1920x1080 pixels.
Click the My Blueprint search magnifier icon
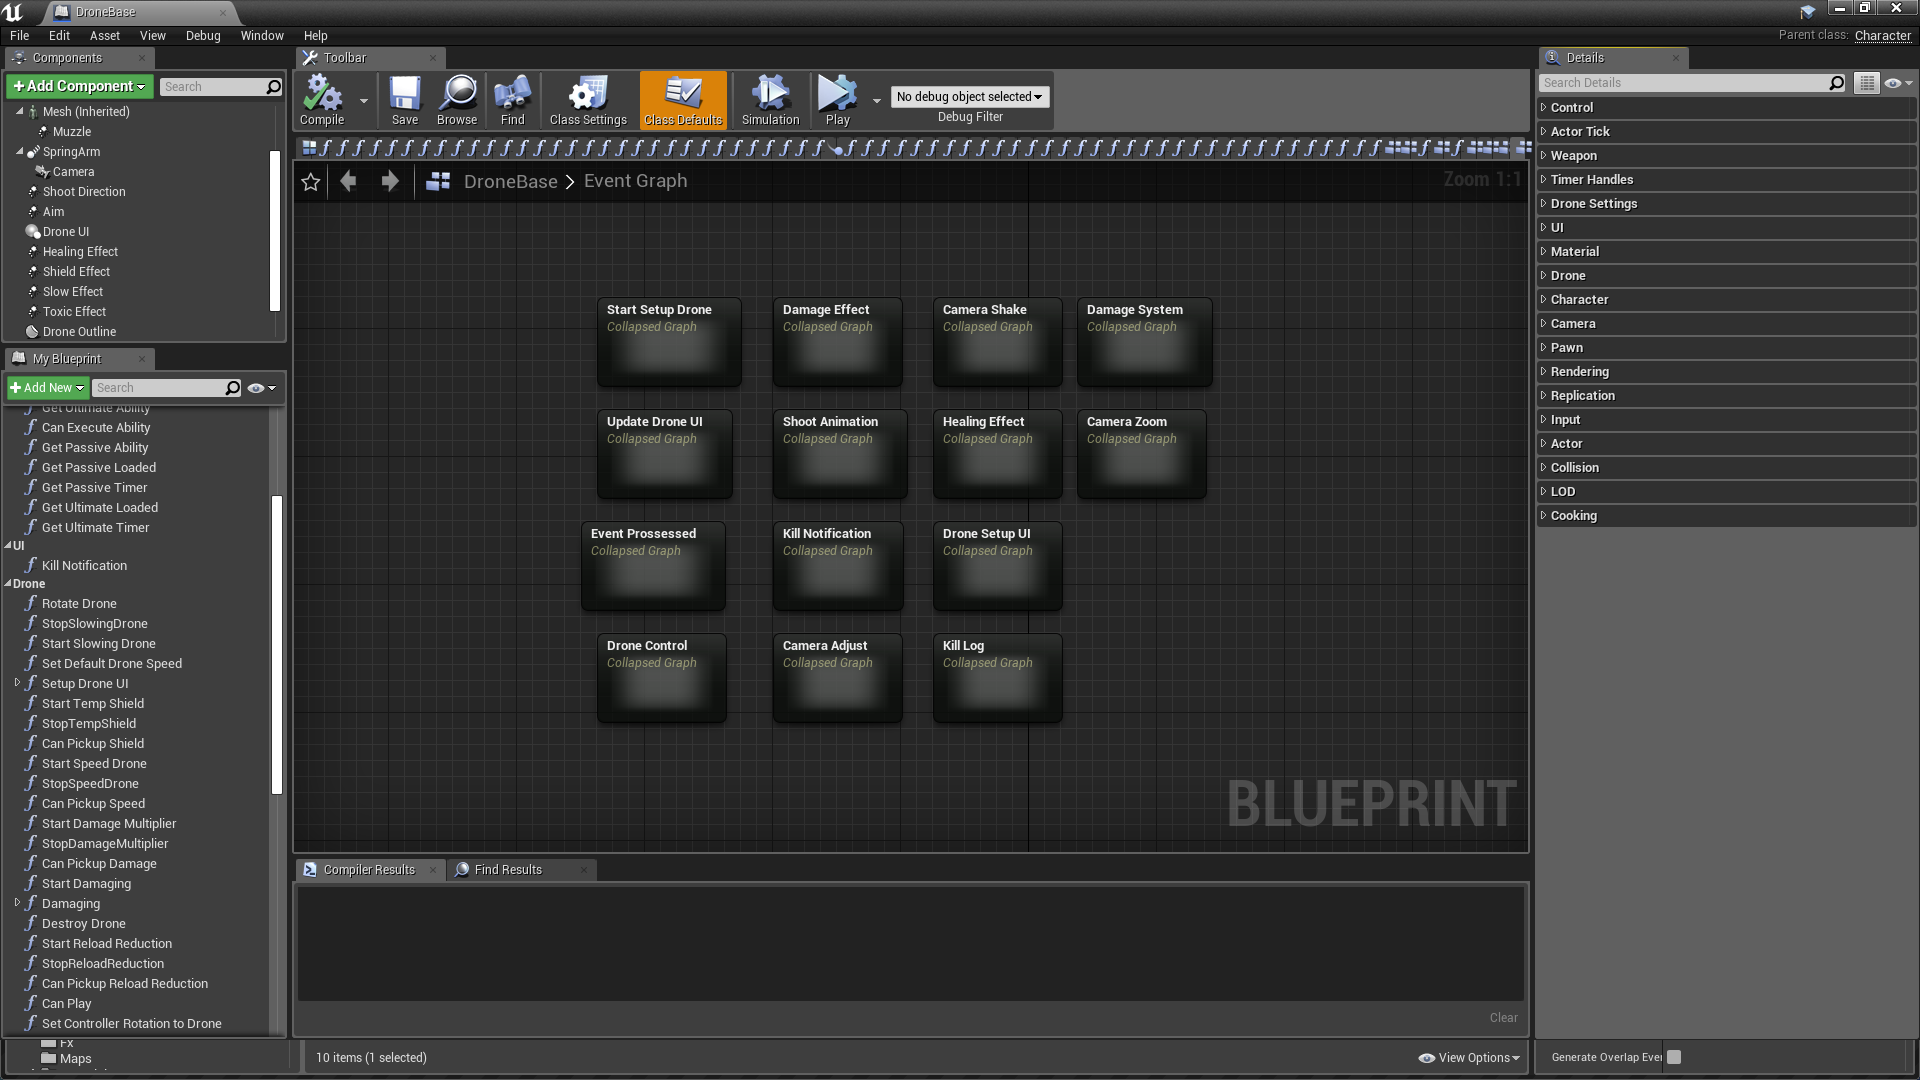233,388
